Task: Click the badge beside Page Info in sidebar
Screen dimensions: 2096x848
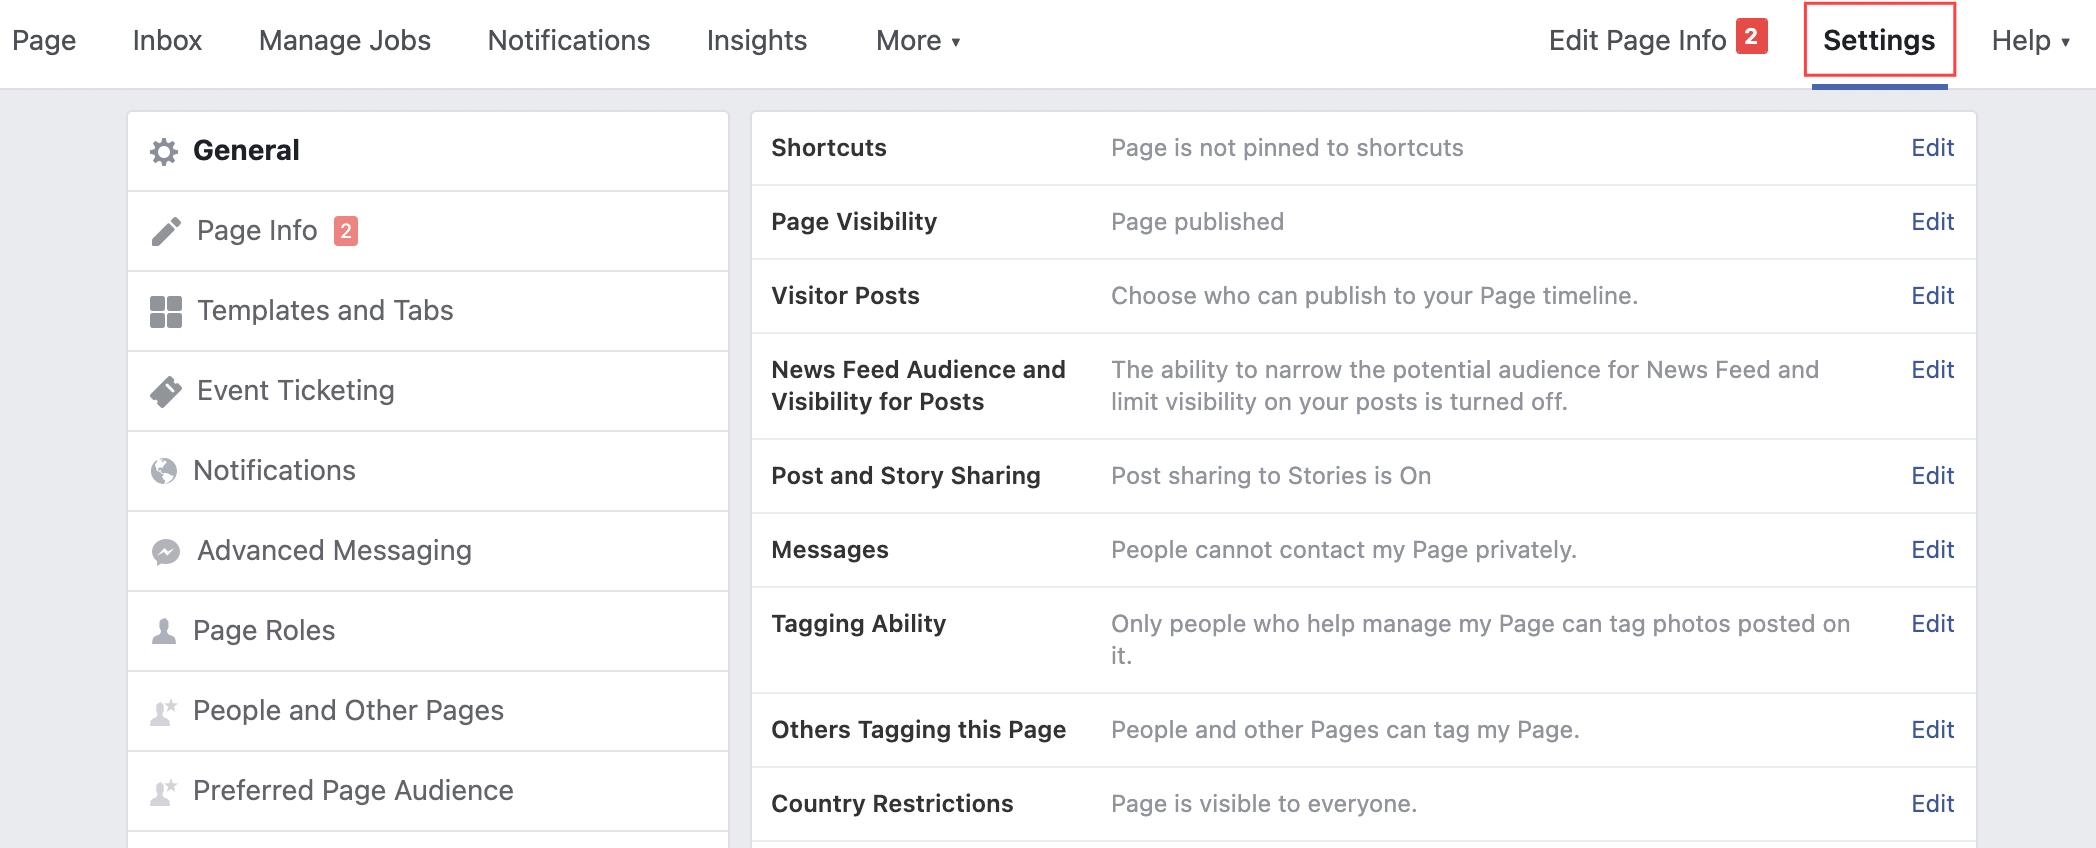Action: [346, 231]
